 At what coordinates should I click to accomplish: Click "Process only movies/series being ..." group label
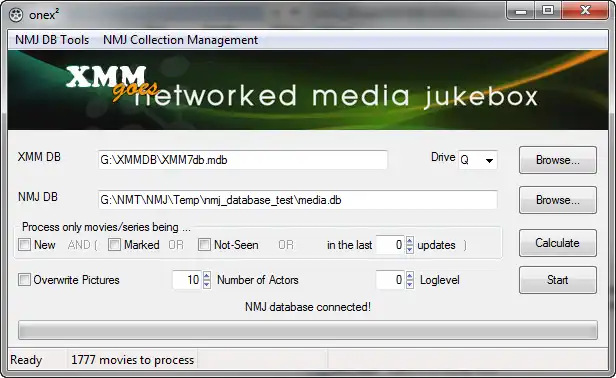click(106, 227)
